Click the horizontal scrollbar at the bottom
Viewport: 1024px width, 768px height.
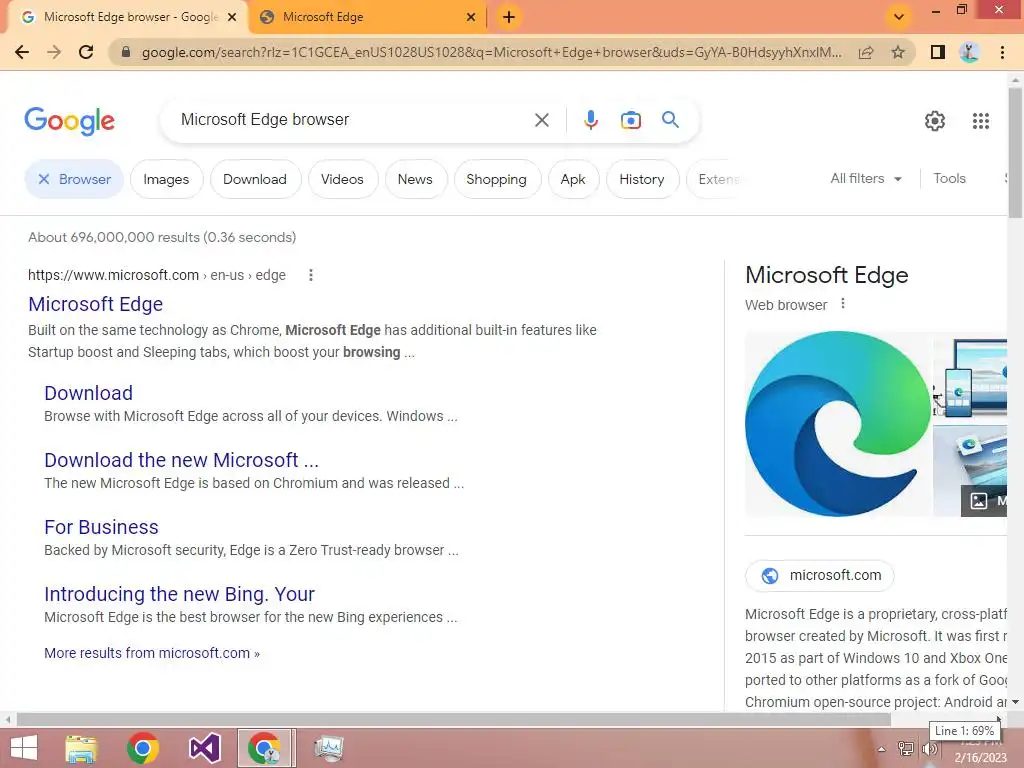[x=453, y=720]
